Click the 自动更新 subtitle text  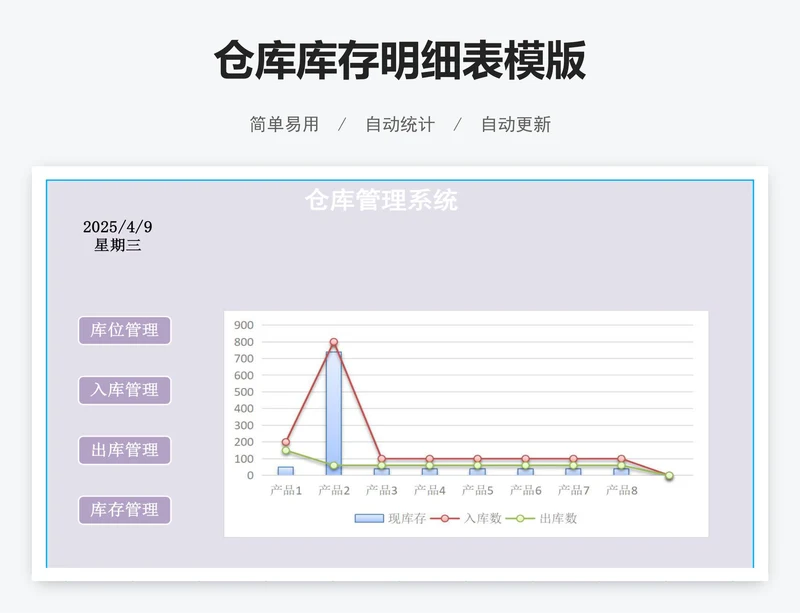coord(516,124)
